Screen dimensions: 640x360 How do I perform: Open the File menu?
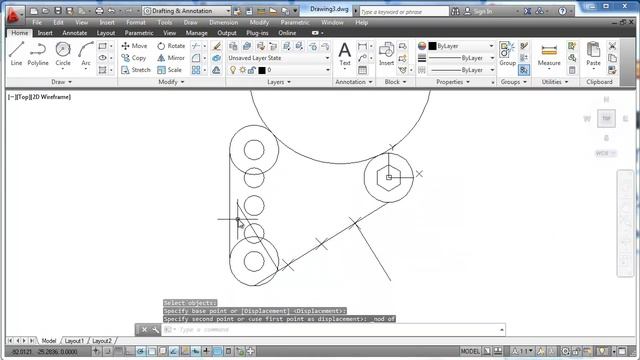click(37, 22)
